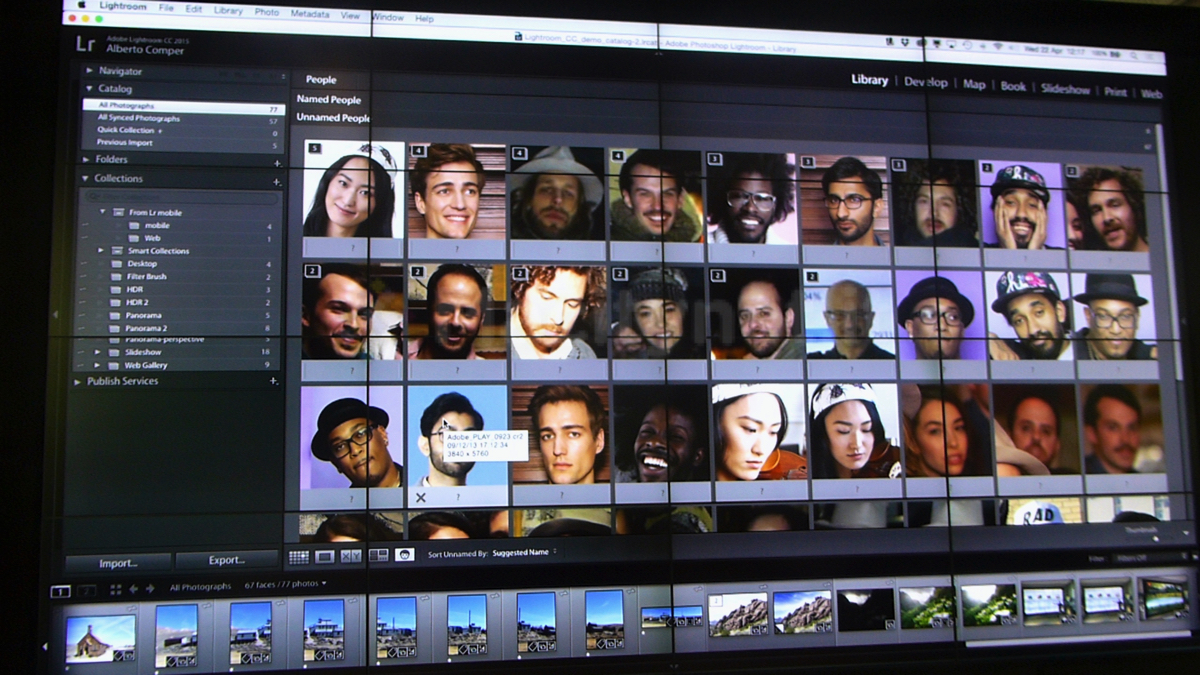Select Previous Import in Catalog

[185, 142]
